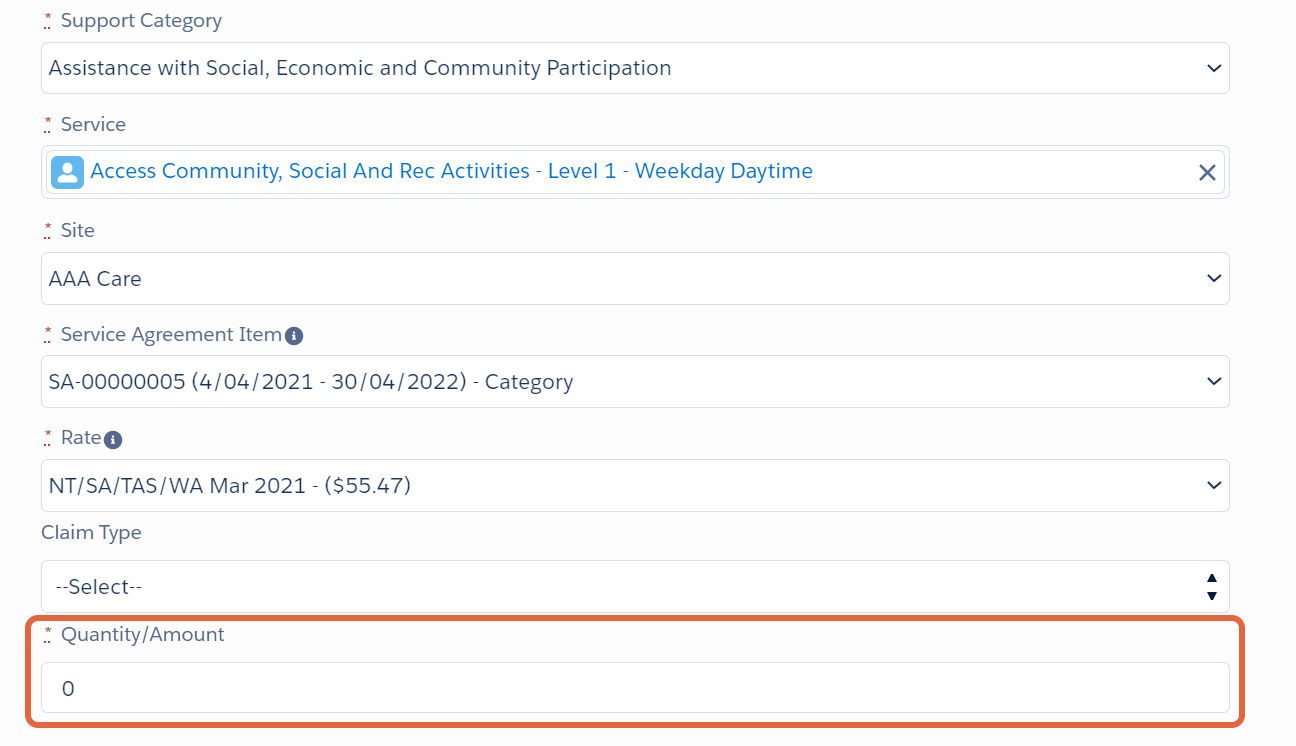
Task: Open the Support Category dropdown
Action: [x=635, y=68]
